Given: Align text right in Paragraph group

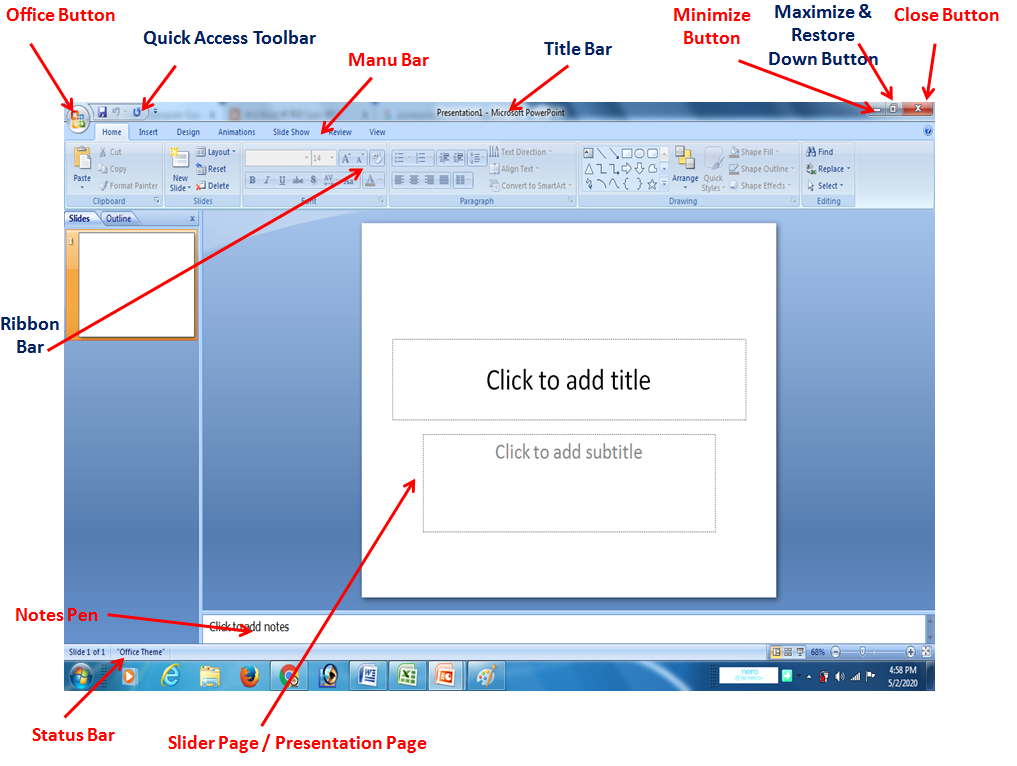Looking at the screenshot, I should click(429, 180).
